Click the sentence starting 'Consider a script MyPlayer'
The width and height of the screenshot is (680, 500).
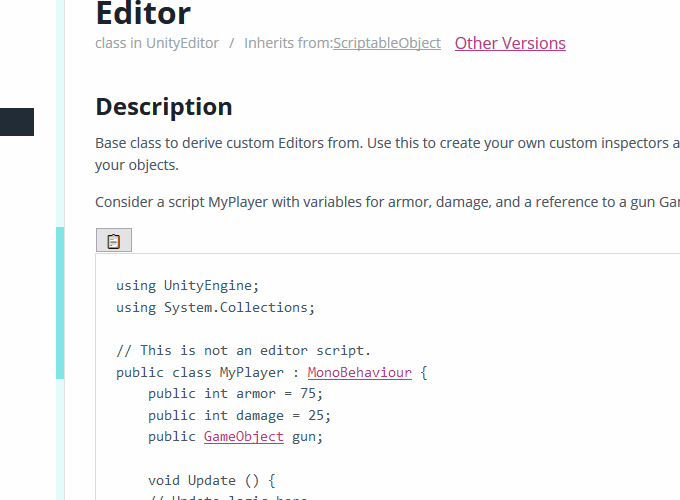tap(387, 202)
